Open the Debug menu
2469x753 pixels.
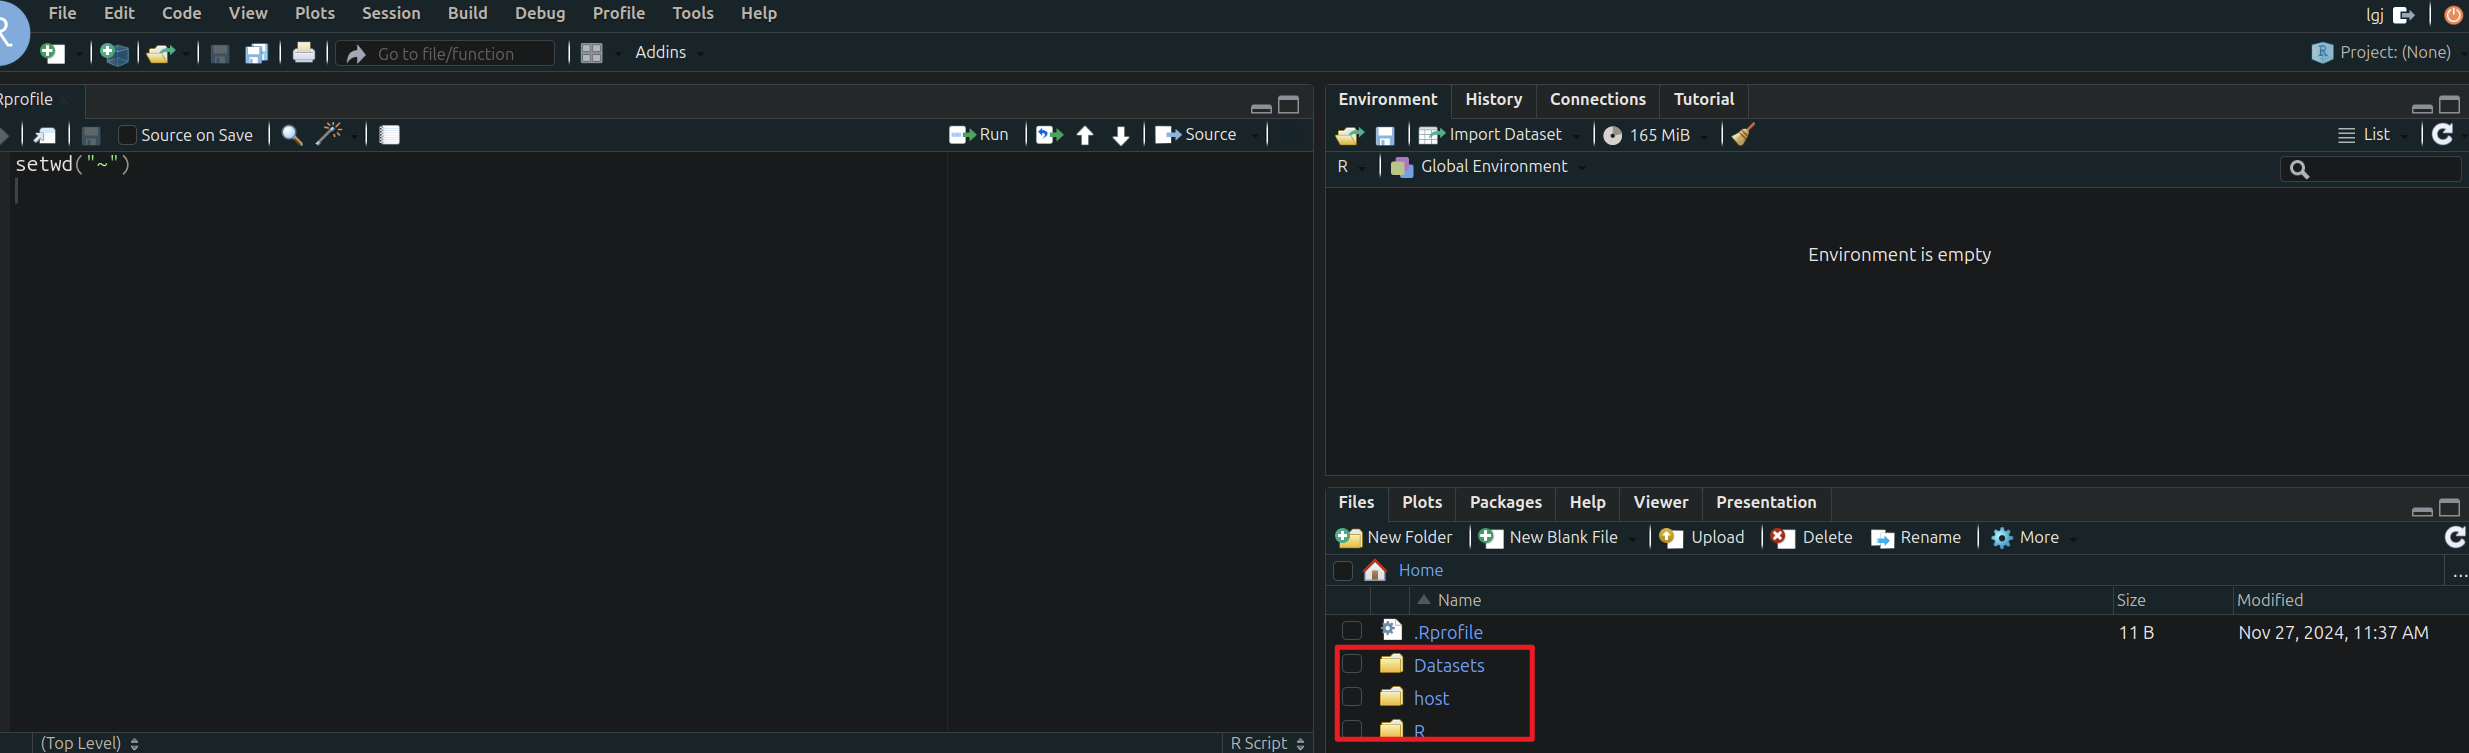click(x=540, y=13)
